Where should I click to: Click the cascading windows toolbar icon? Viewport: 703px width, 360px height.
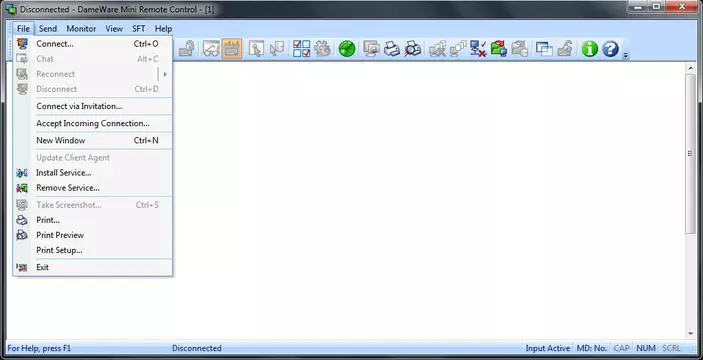coord(544,48)
